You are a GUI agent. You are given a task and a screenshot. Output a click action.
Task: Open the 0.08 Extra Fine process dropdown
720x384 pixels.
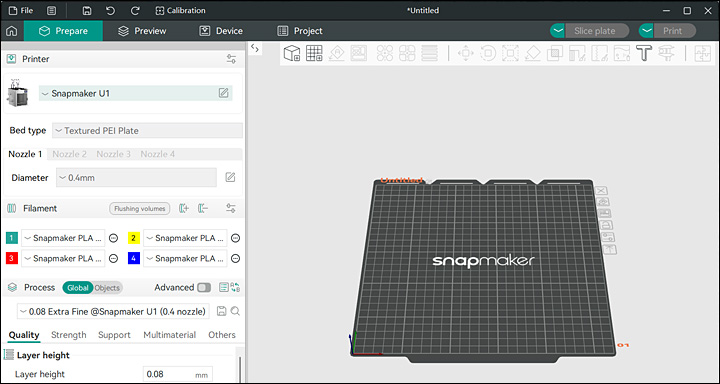pos(113,311)
